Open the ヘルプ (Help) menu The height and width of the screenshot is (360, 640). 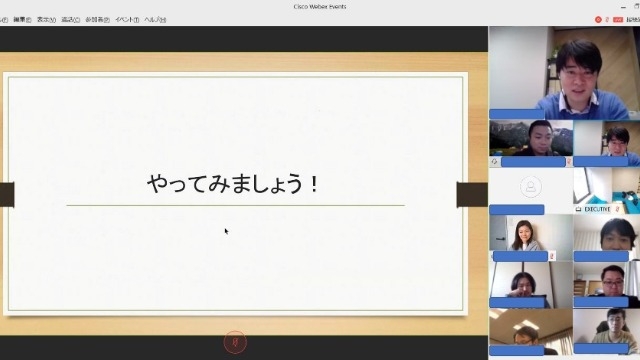tap(155, 20)
